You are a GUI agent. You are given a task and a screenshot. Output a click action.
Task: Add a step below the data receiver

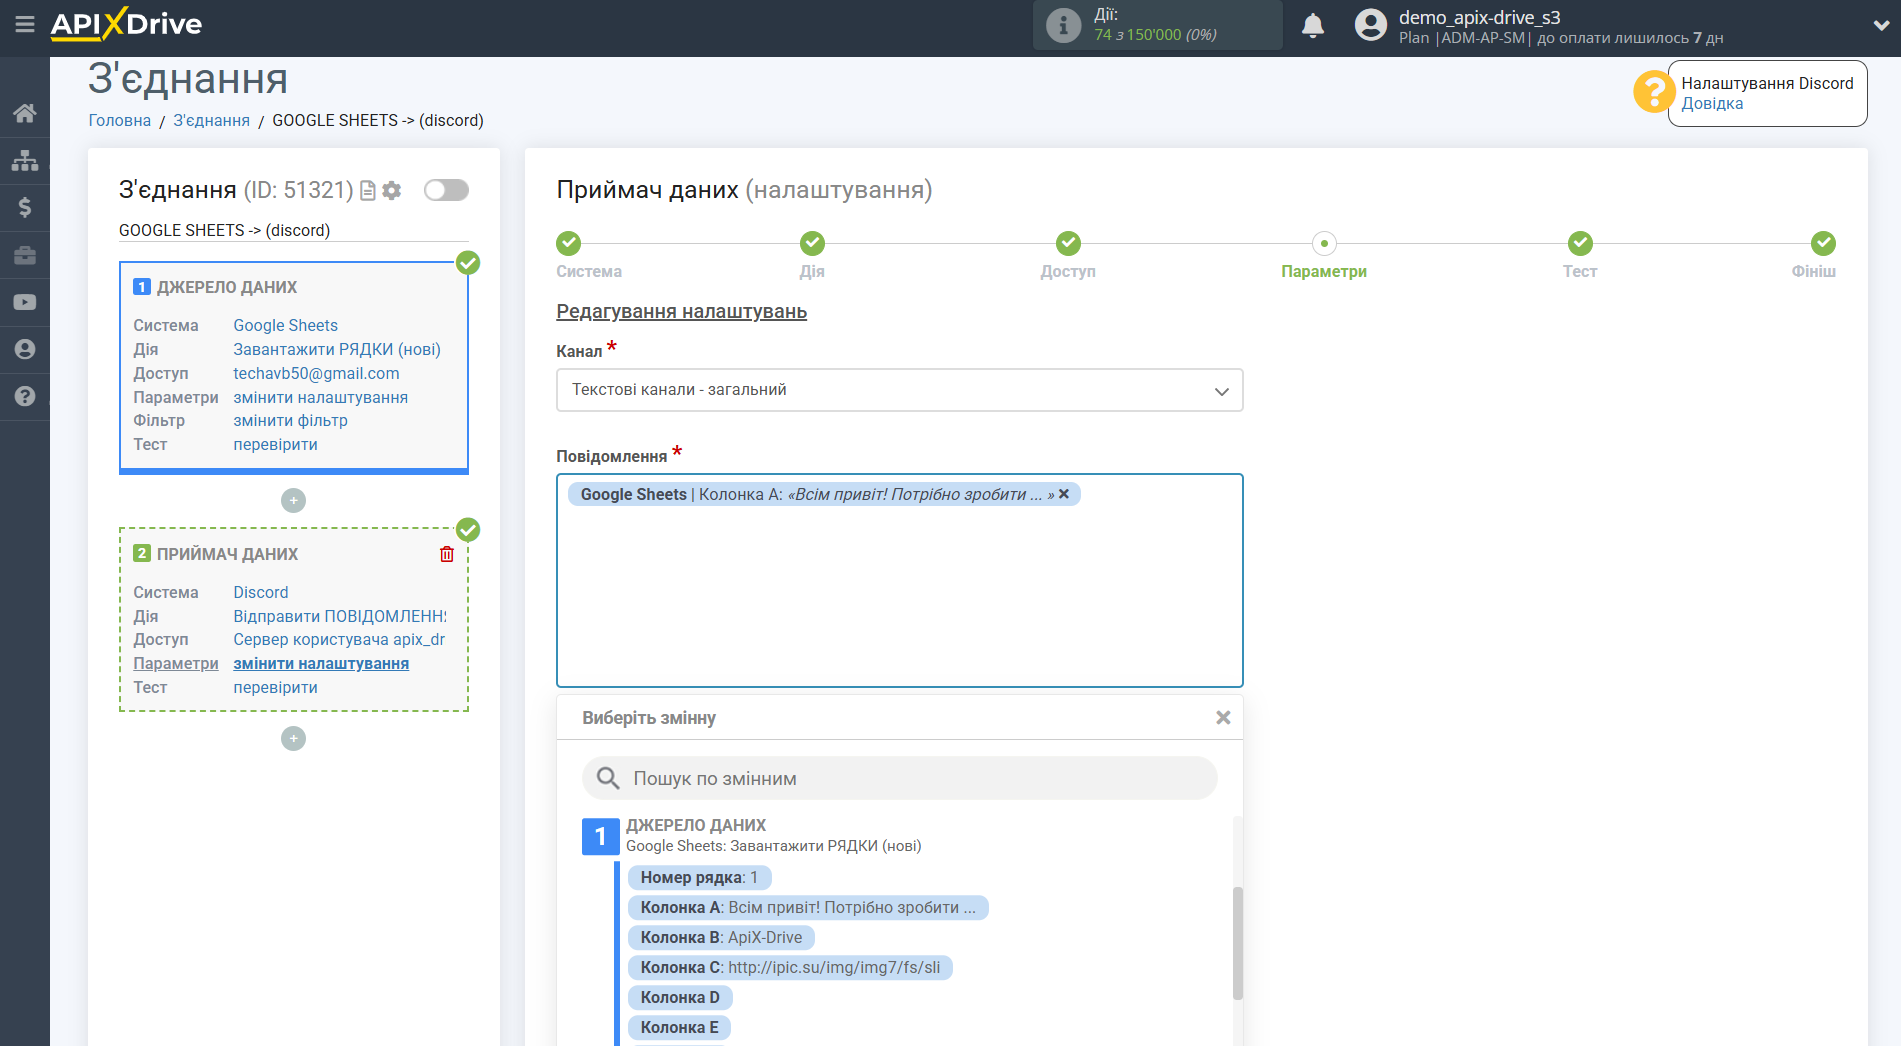[293, 738]
